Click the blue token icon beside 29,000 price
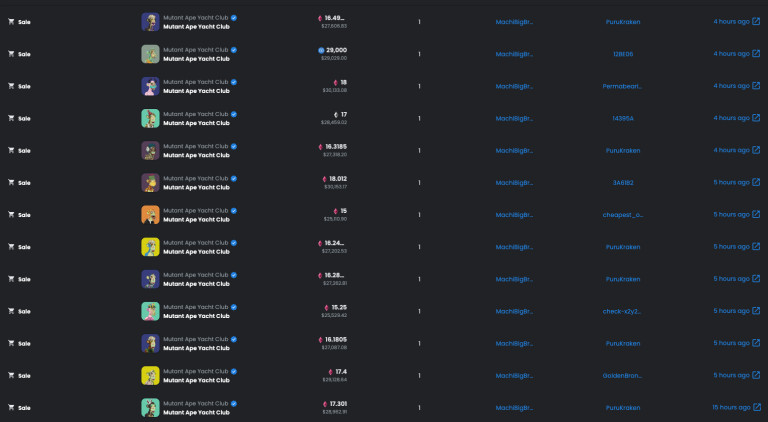 pyautogui.click(x=321, y=50)
